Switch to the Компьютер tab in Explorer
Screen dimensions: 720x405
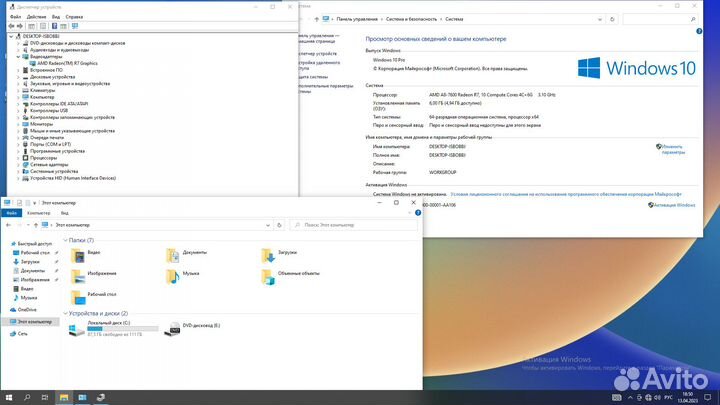click(39, 213)
